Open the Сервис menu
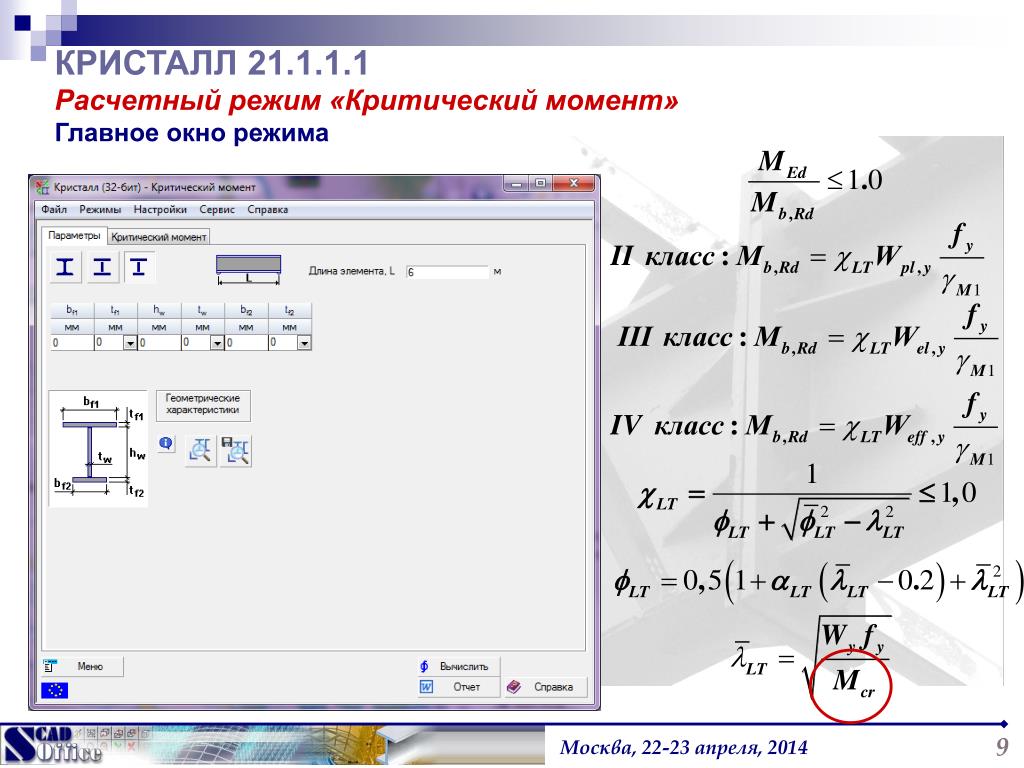 click(x=217, y=210)
